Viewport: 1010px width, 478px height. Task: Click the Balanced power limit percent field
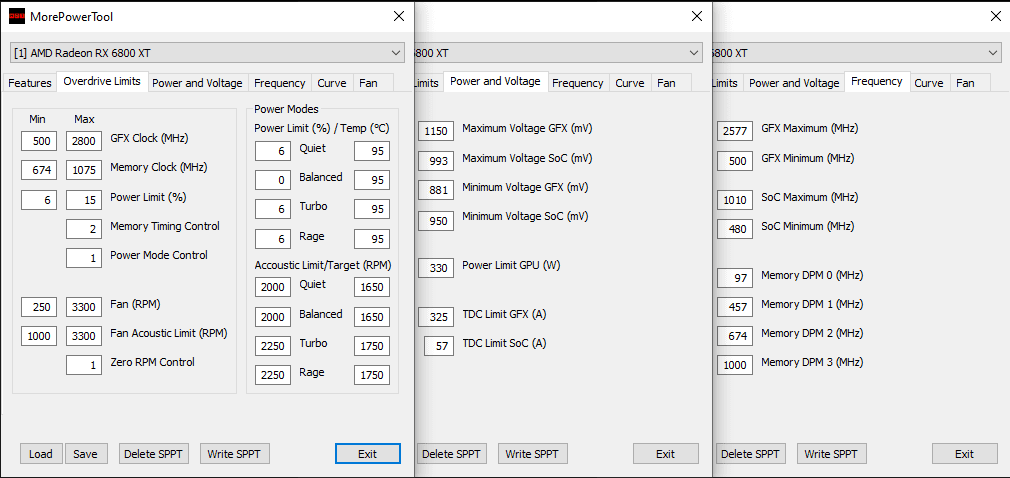click(x=273, y=180)
